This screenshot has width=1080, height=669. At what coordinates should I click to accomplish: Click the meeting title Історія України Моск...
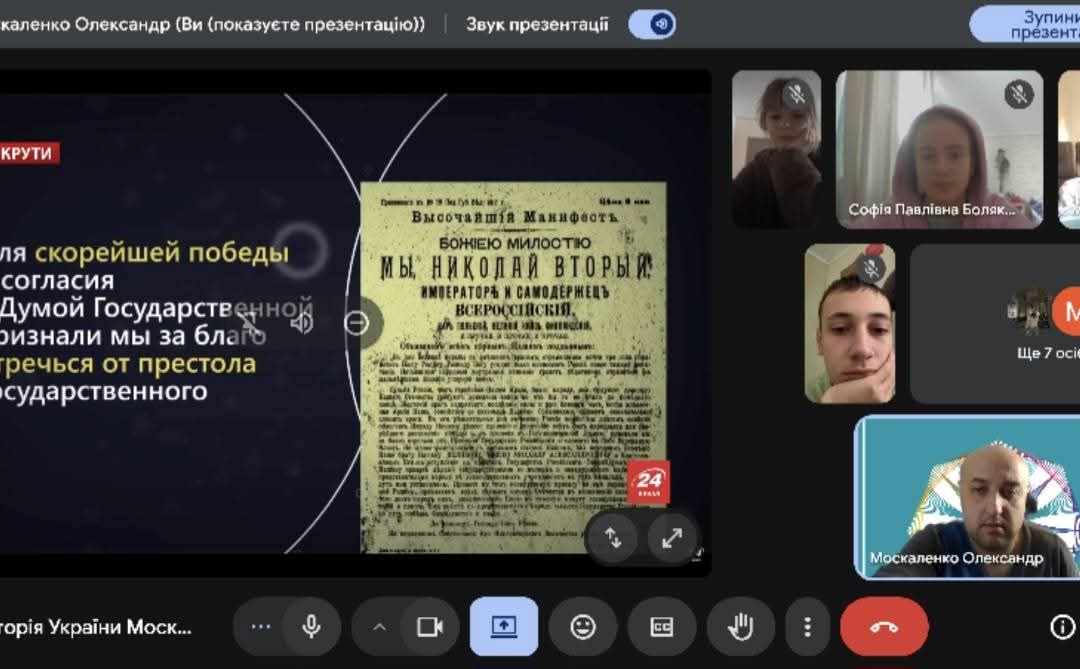click(x=95, y=627)
